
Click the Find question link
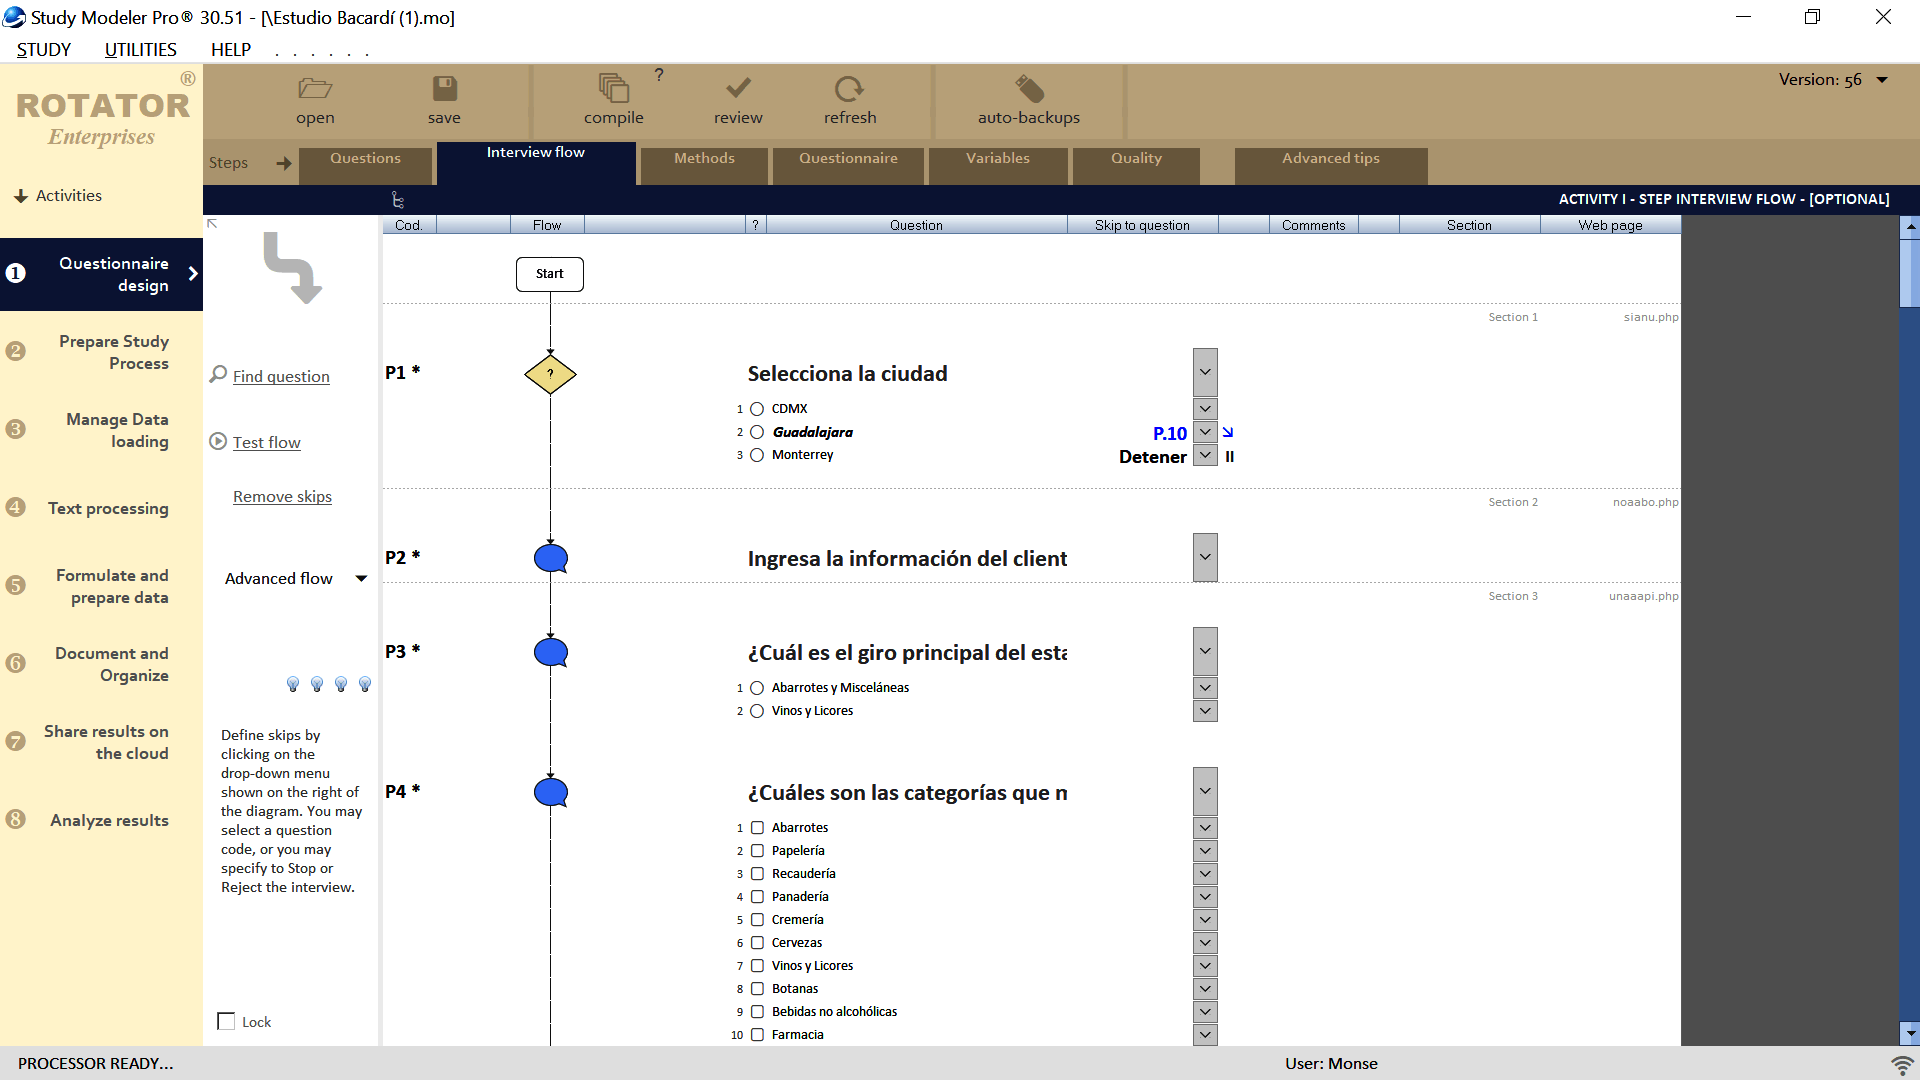(x=280, y=376)
